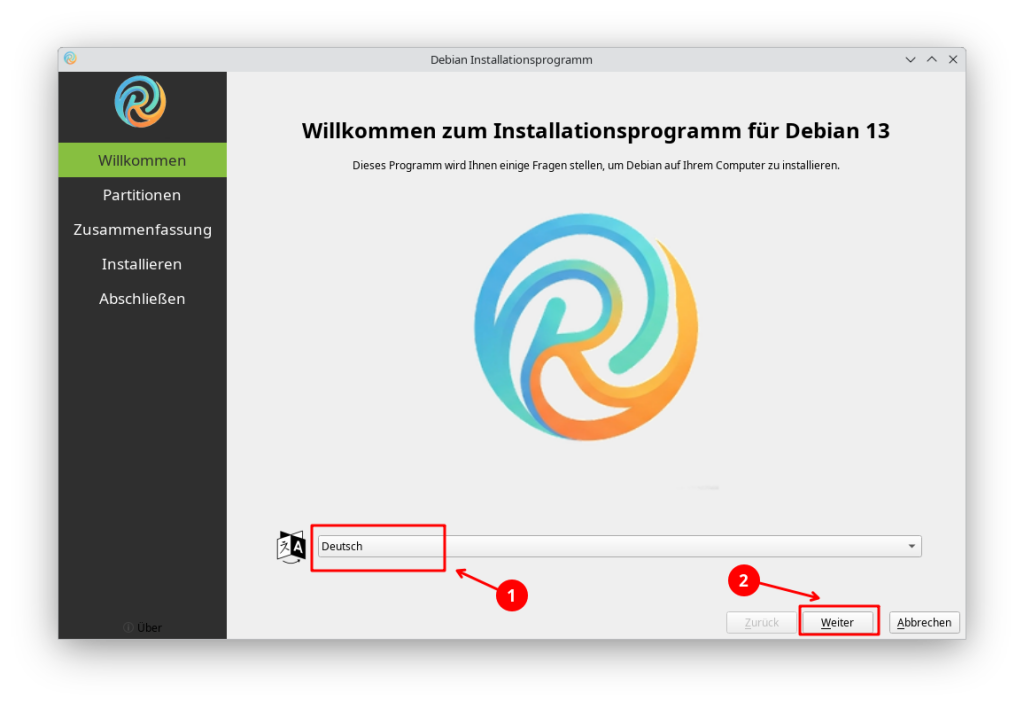Click the text 'Dieses Programm wird Ihnen einige Fragen stellen'

click(x=478, y=165)
